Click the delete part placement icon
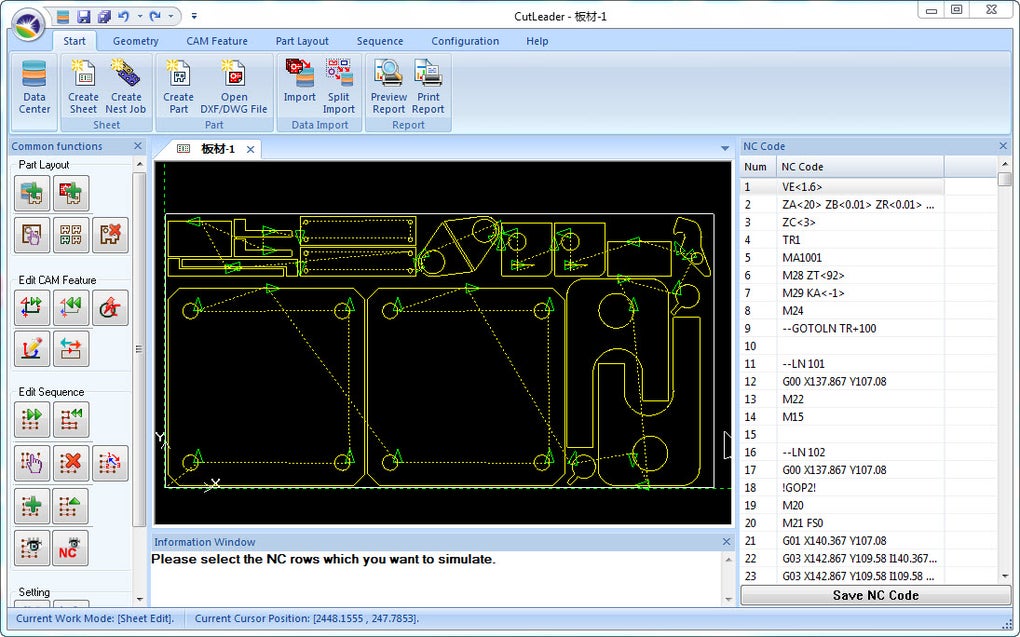 110,235
